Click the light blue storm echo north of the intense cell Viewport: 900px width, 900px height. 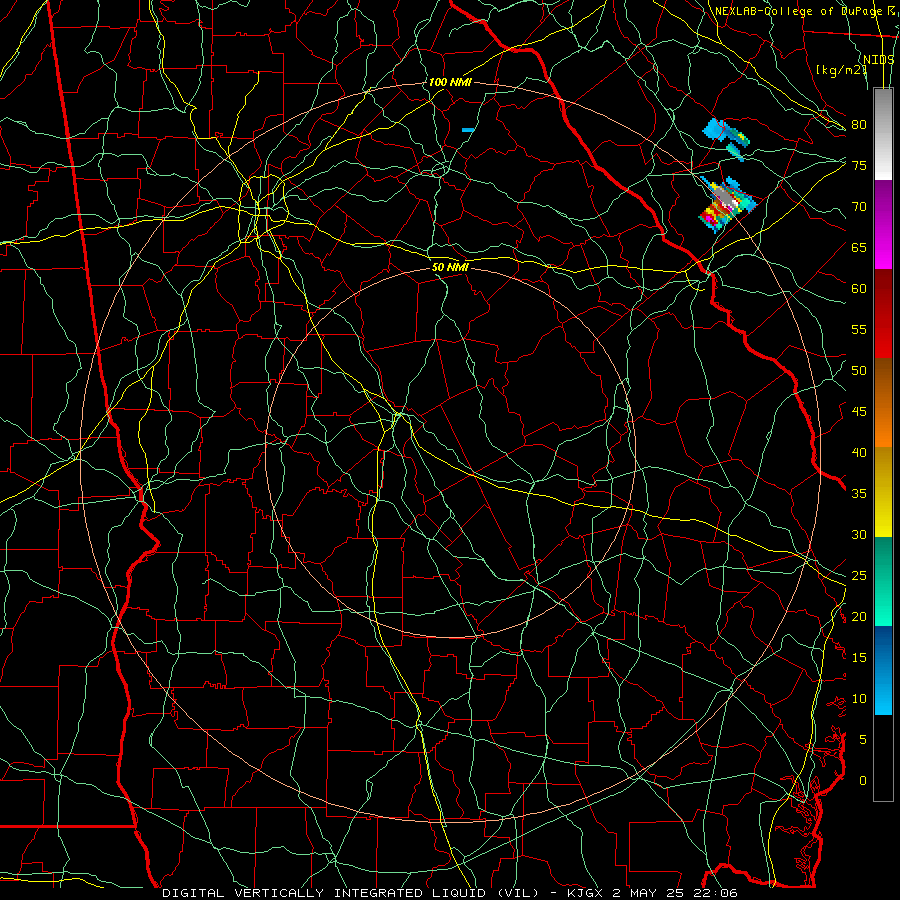pos(727,138)
